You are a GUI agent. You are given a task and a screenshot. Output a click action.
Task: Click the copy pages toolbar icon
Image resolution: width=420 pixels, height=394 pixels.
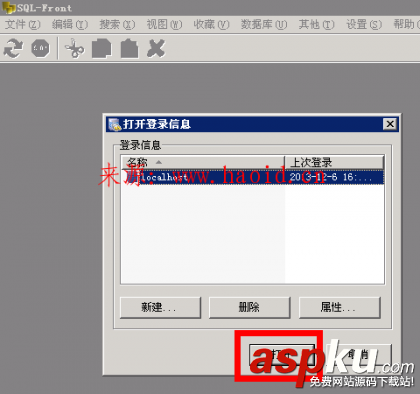tap(102, 49)
